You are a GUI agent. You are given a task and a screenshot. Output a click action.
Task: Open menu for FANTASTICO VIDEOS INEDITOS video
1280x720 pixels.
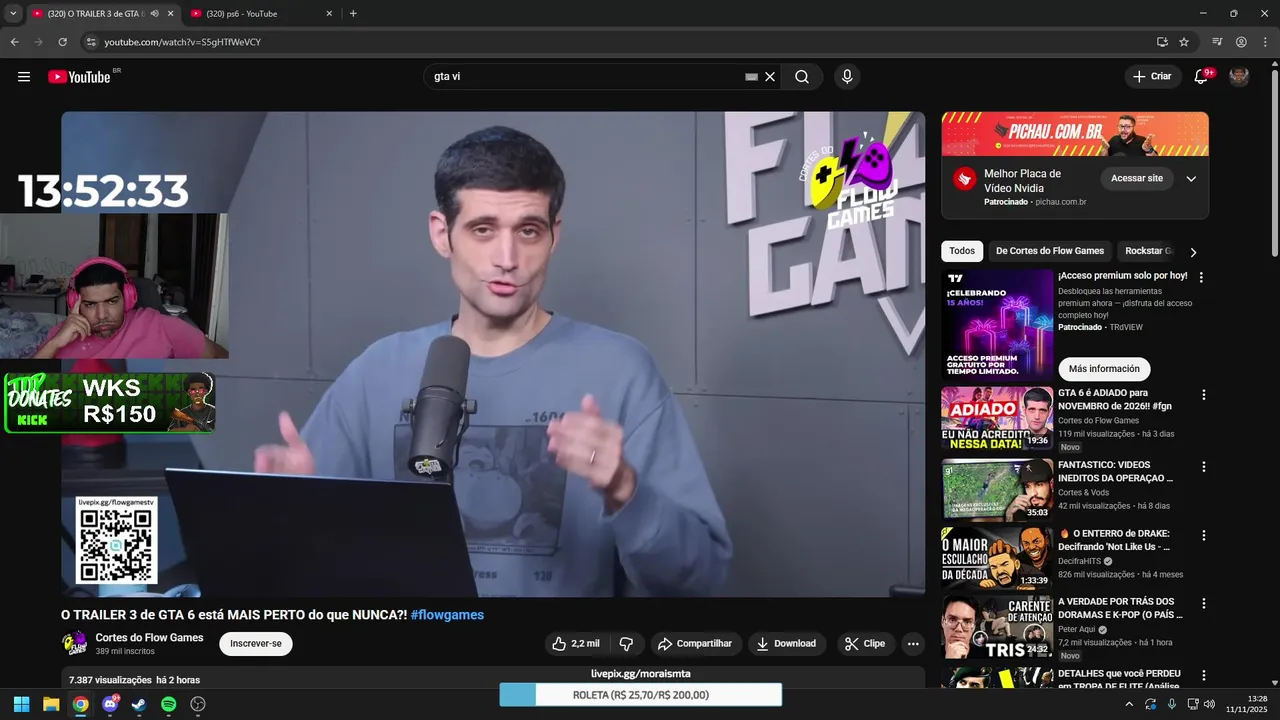pos(1204,467)
